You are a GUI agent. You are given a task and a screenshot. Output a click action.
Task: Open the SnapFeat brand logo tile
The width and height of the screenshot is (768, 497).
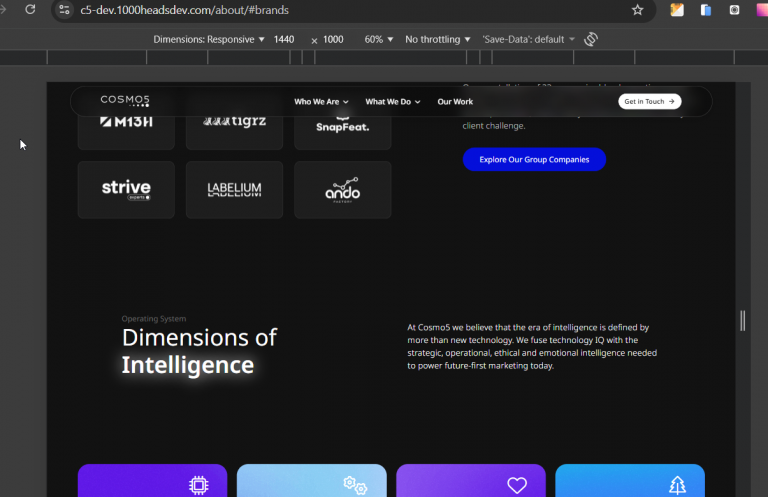point(343,128)
